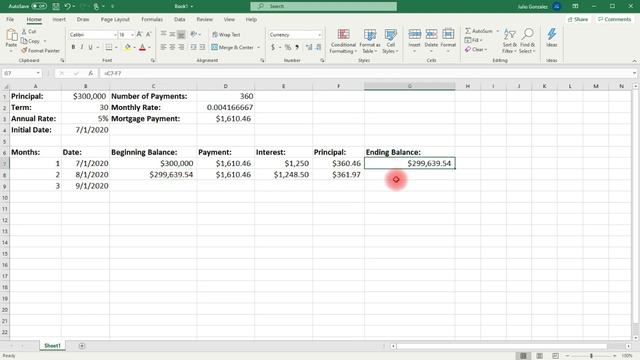Open Fill dropdown
The height and width of the screenshot is (360, 640).
[x=474, y=40]
